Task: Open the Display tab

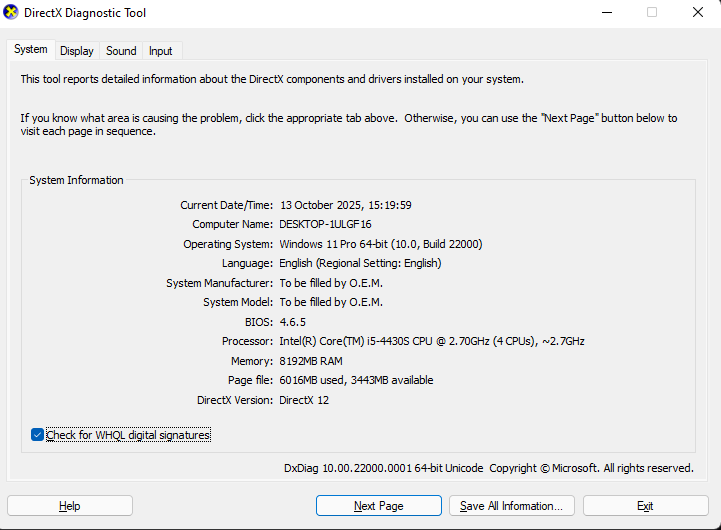Action: coord(77,51)
